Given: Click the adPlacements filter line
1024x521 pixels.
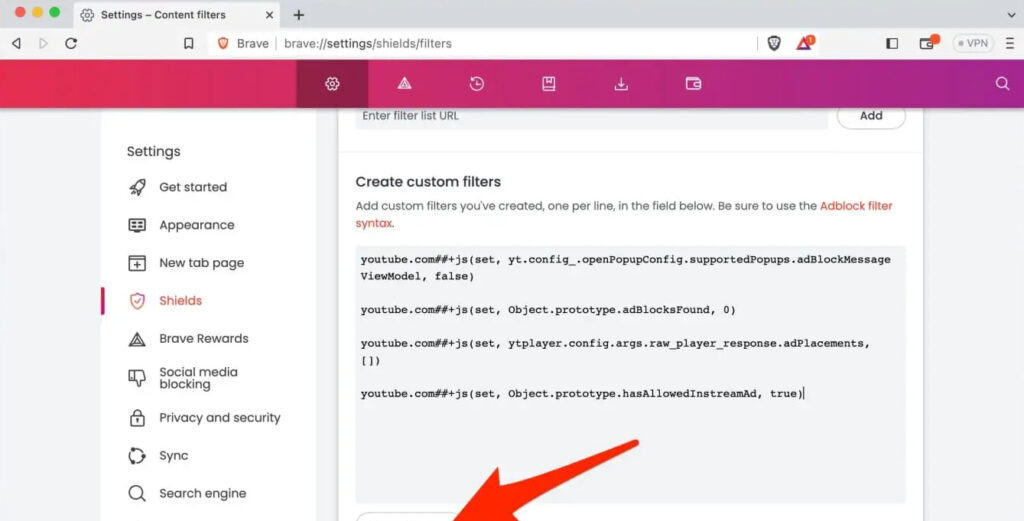Looking at the screenshot, I should coord(615,351).
